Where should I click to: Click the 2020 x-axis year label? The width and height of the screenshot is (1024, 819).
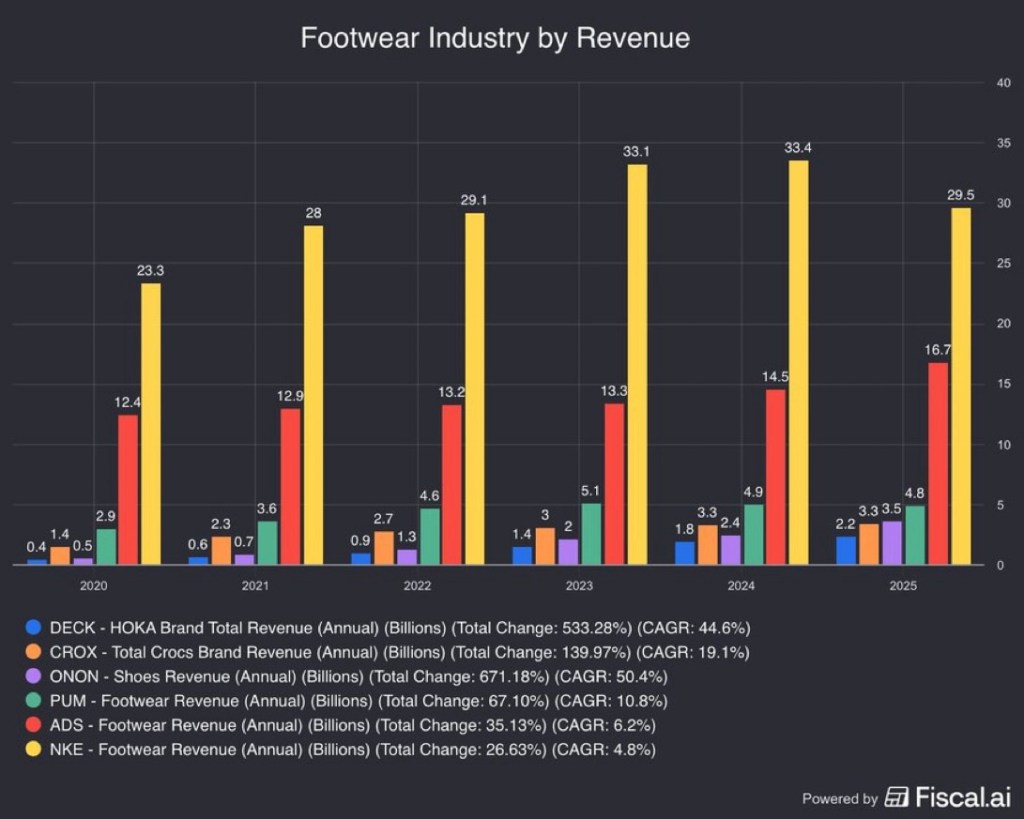(x=94, y=587)
